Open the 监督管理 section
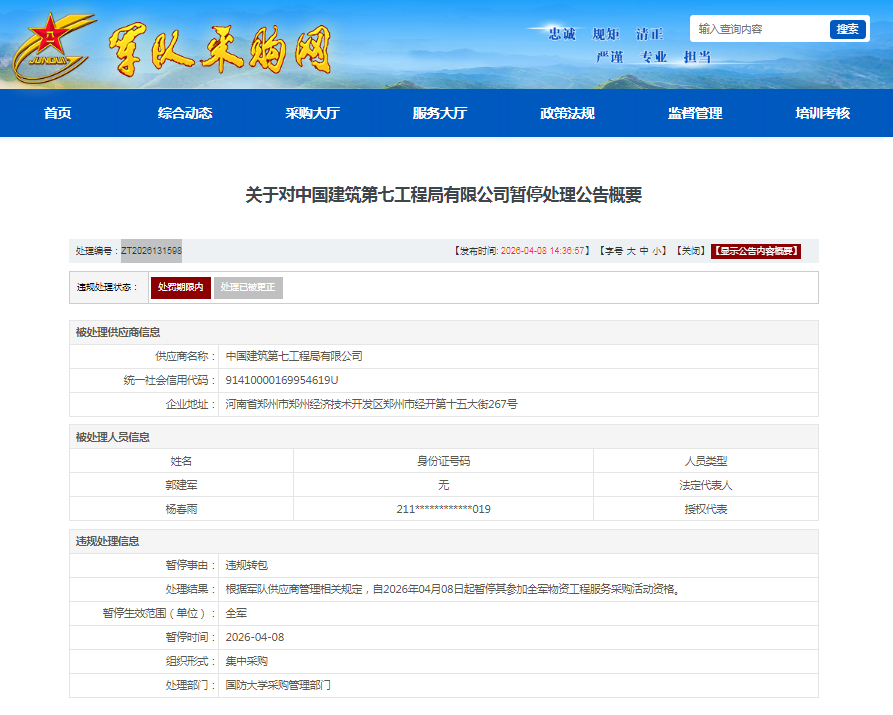 pyautogui.click(x=695, y=113)
